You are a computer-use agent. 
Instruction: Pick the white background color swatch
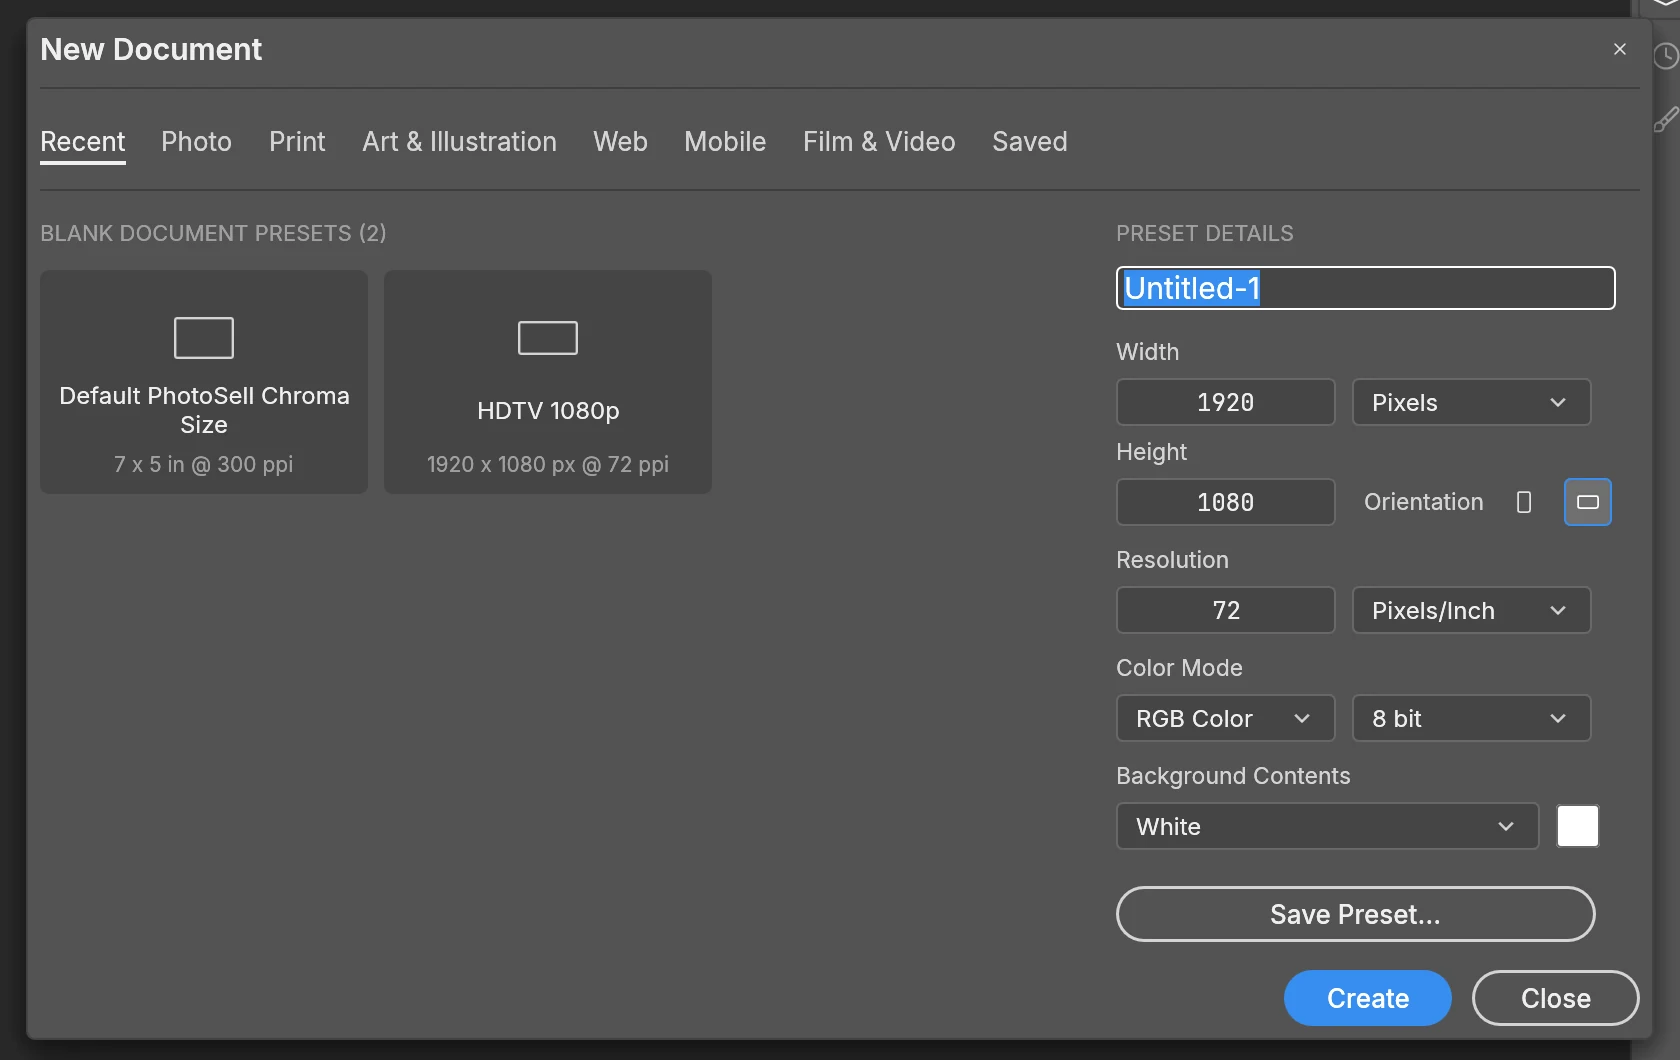pyautogui.click(x=1578, y=826)
